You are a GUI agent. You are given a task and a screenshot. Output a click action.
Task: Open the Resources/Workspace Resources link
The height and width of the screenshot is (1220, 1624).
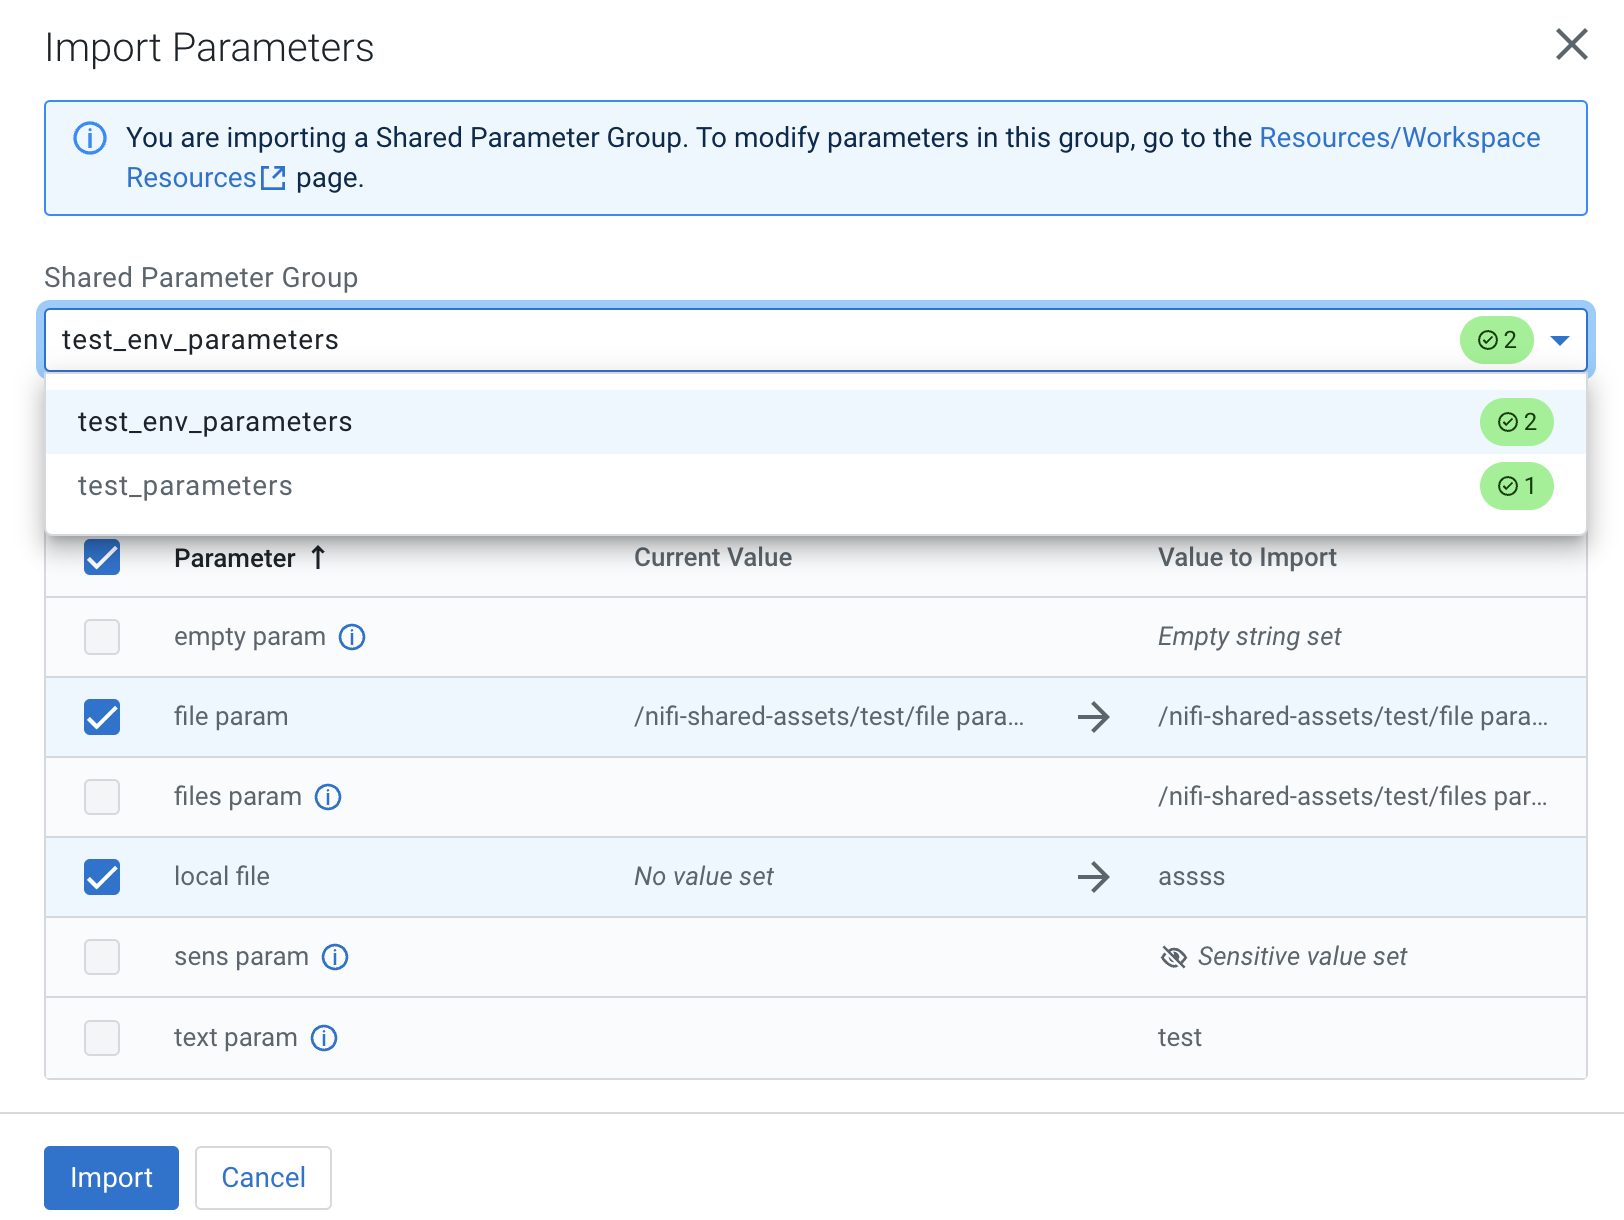pyautogui.click(x=1398, y=138)
